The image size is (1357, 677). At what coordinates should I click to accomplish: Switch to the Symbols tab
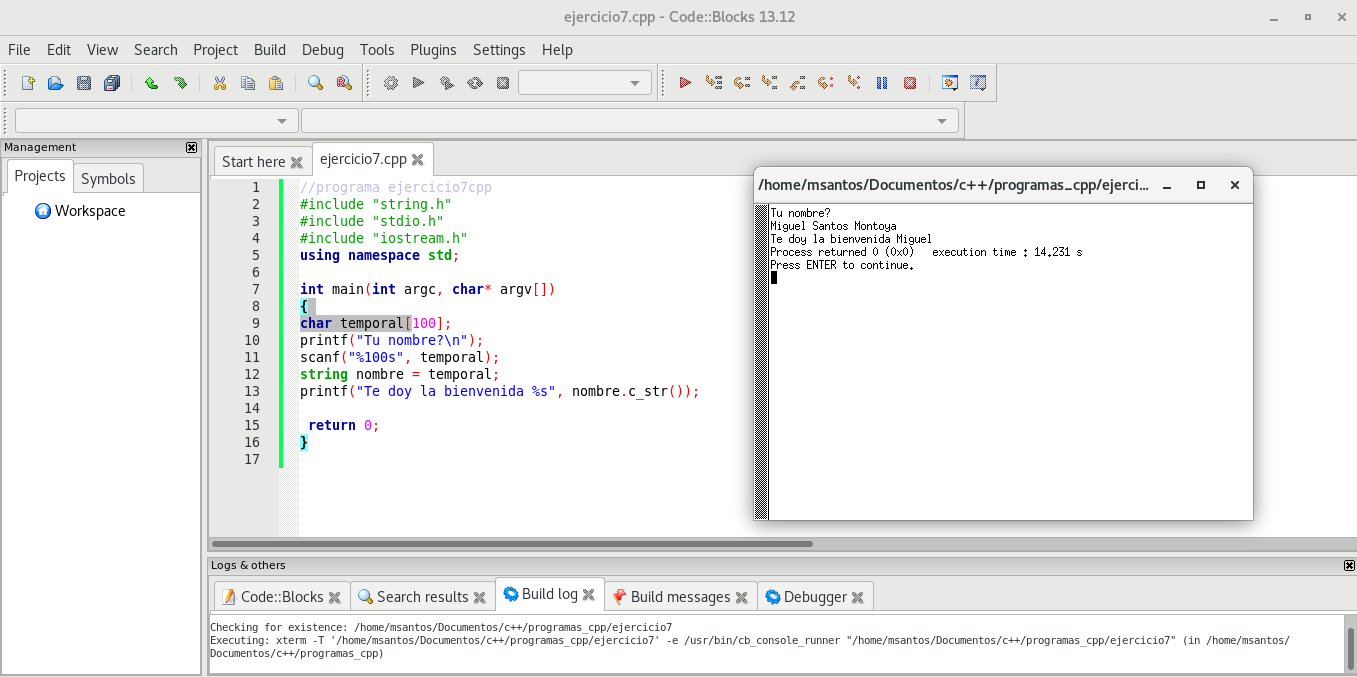point(108,178)
